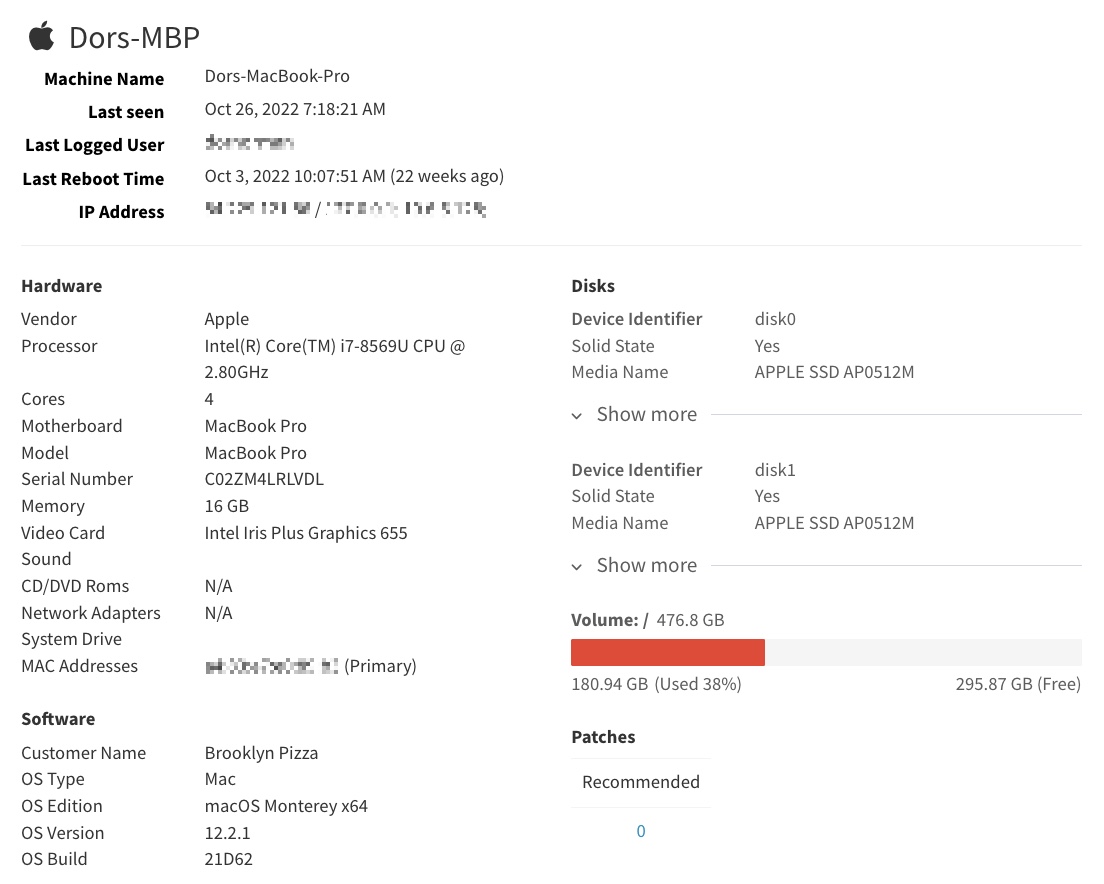
Task: Select OS edition macOS Monterey x64
Action: coord(286,806)
